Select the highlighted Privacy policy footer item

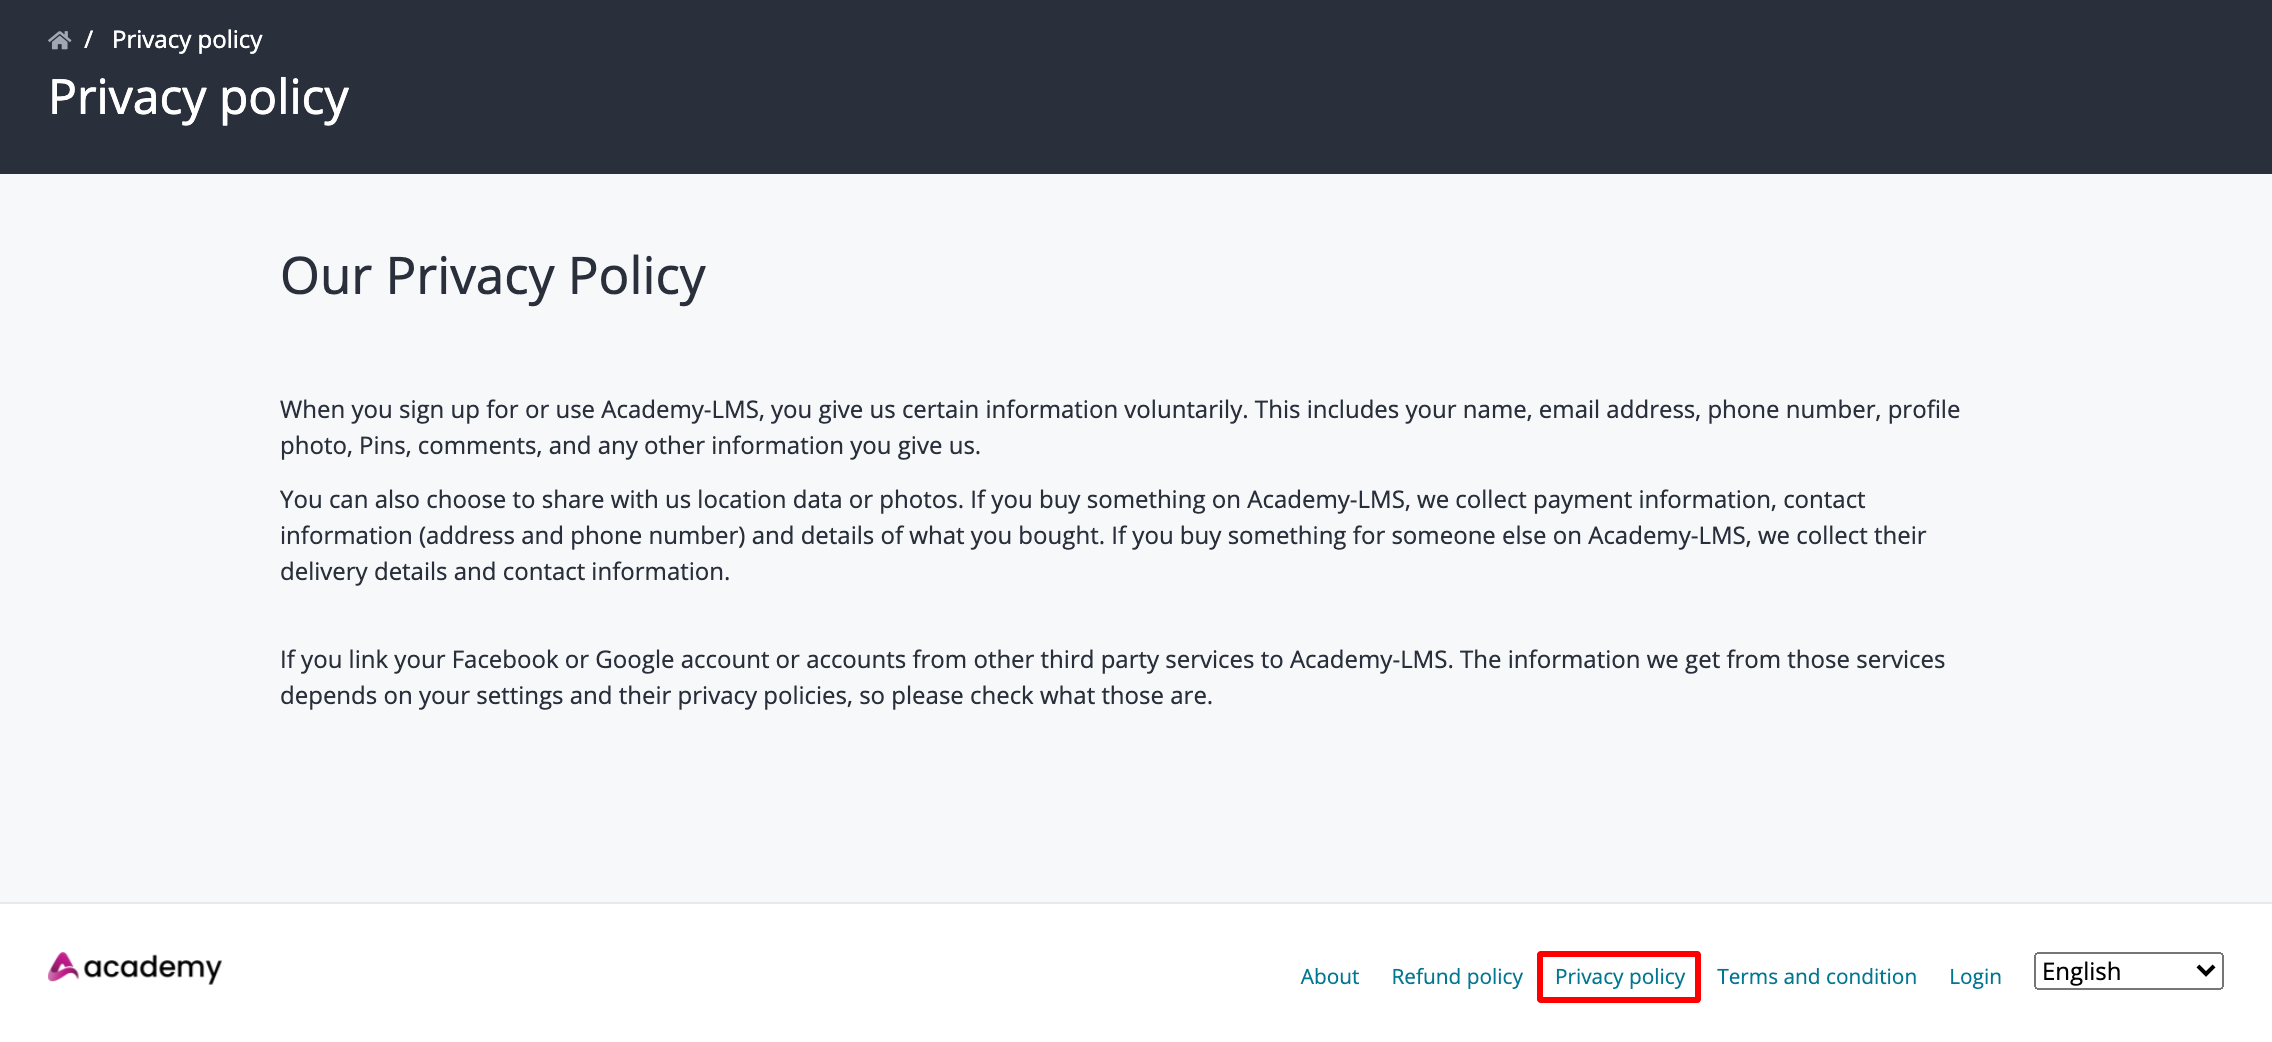pyautogui.click(x=1618, y=976)
